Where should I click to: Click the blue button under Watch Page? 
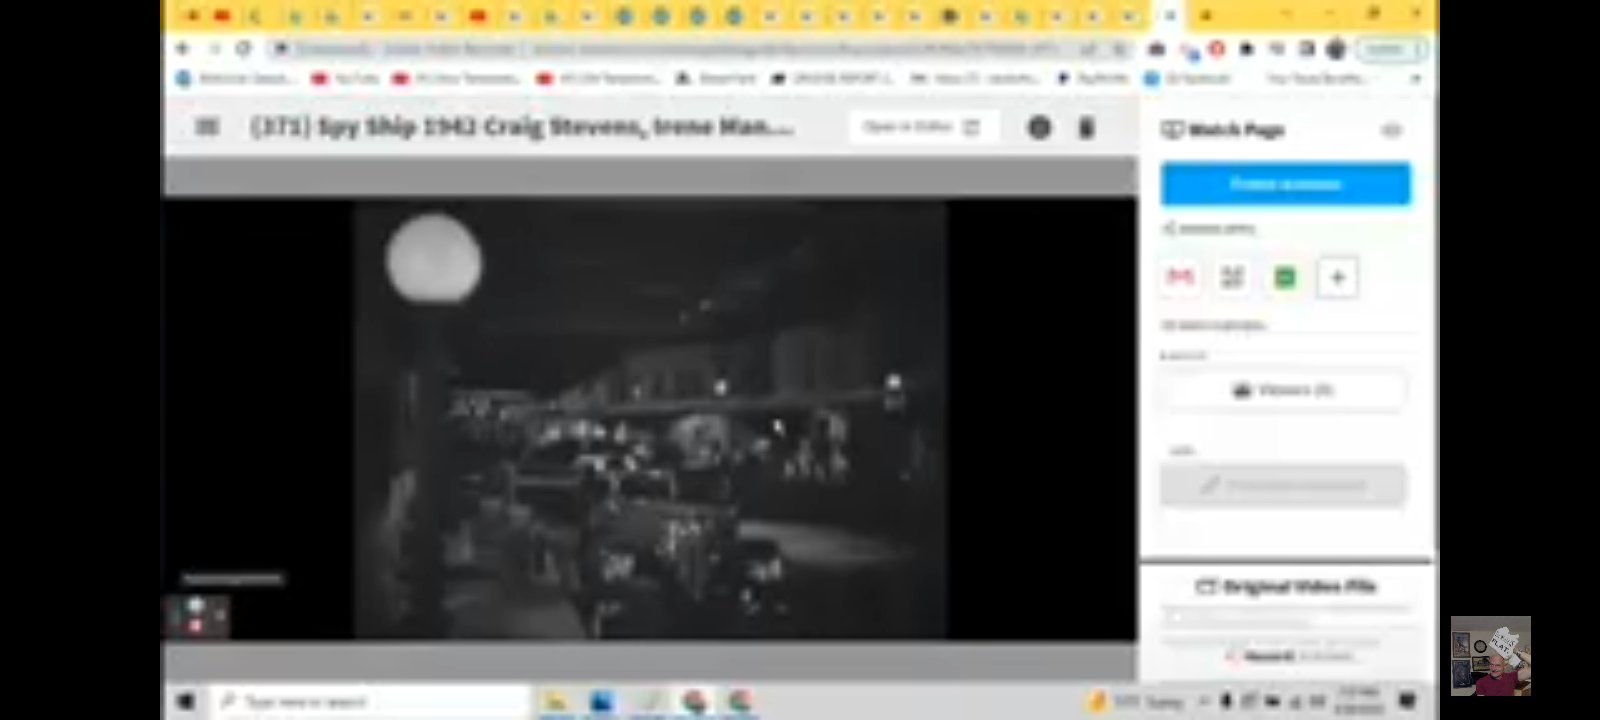click(x=1285, y=184)
